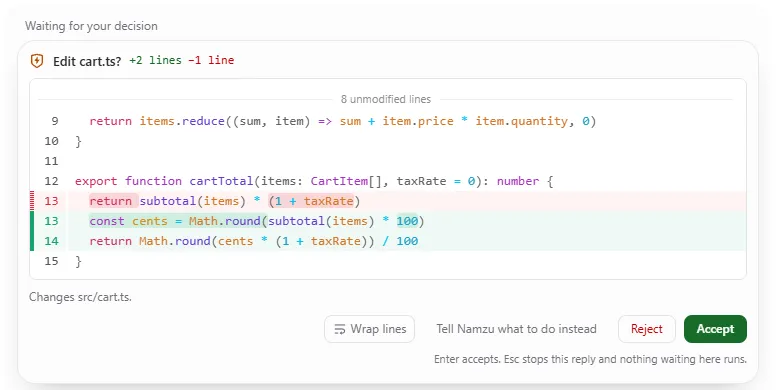Toggle the Wrap lines button
The image size is (780, 390).
(369, 329)
